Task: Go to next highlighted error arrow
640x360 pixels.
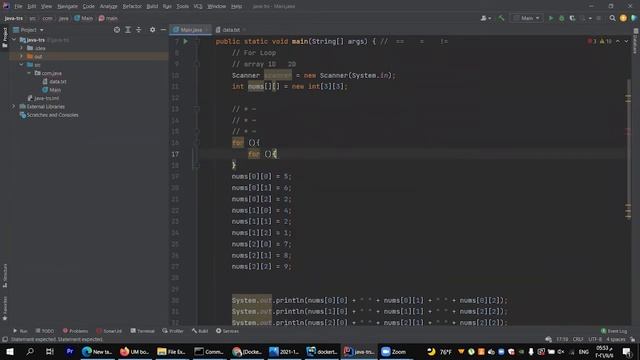Action: [627, 41]
